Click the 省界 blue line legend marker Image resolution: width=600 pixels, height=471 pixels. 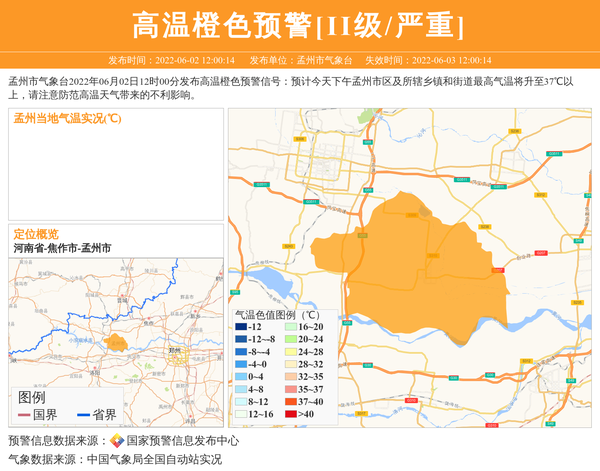tap(83, 415)
